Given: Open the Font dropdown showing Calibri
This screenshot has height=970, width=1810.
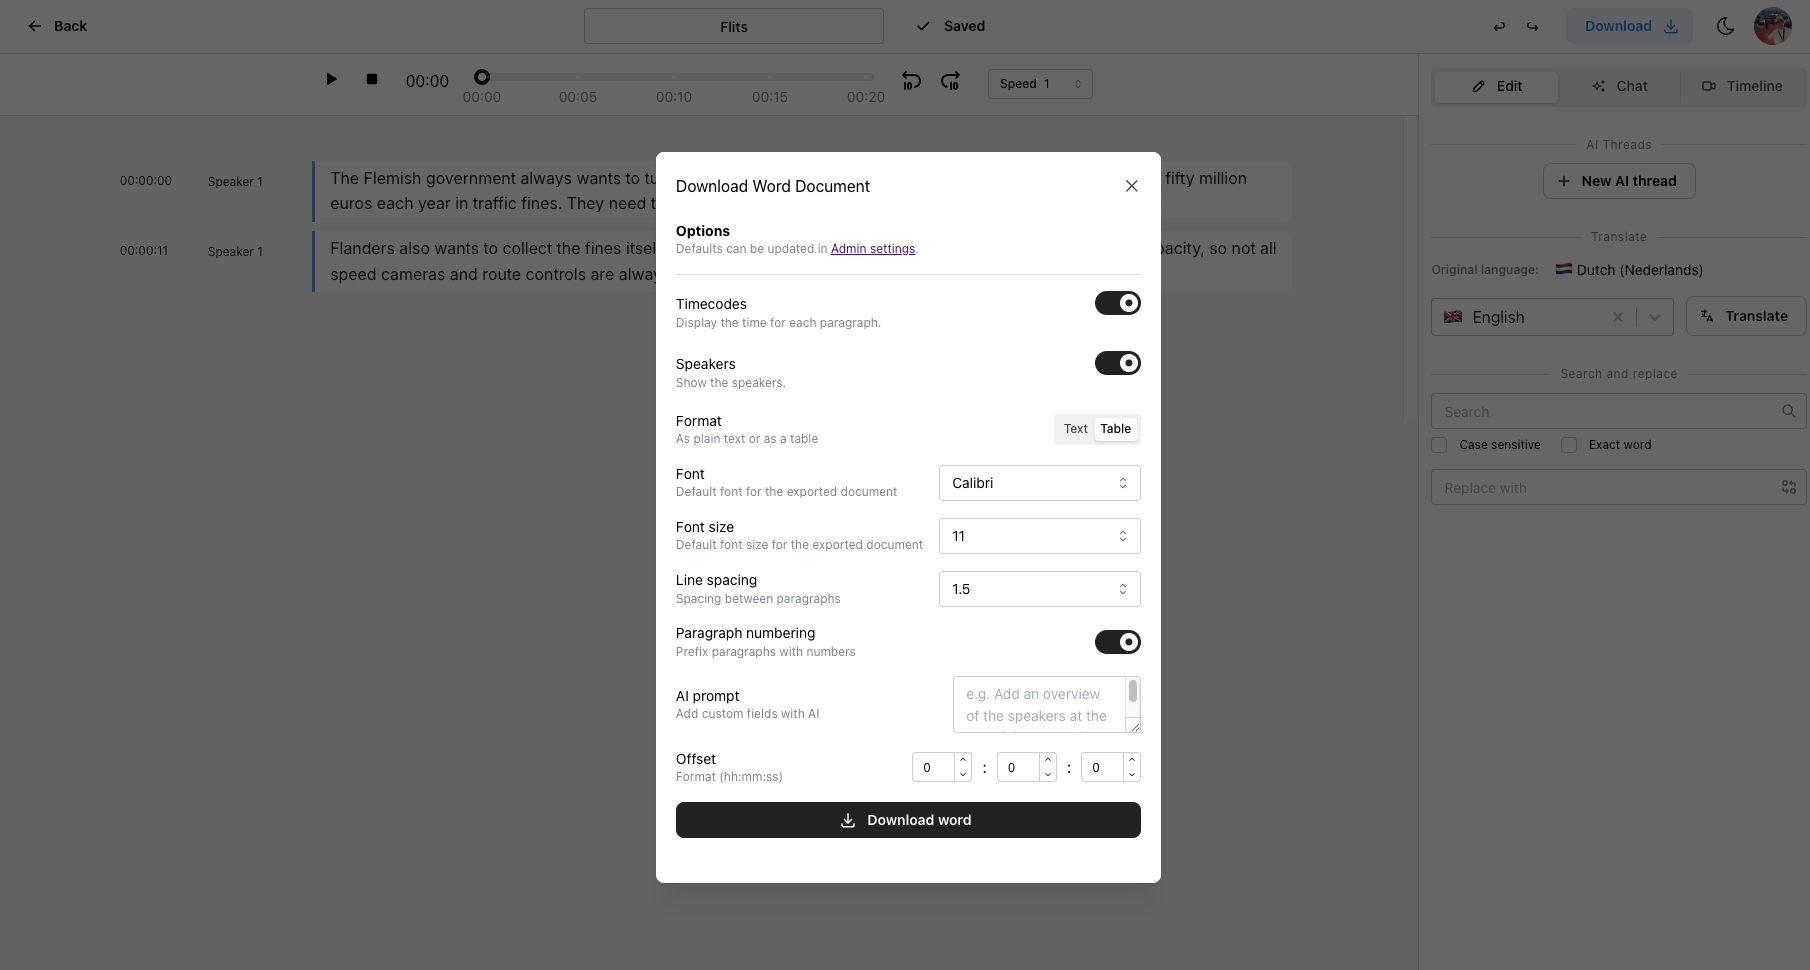Looking at the screenshot, I should (1039, 483).
